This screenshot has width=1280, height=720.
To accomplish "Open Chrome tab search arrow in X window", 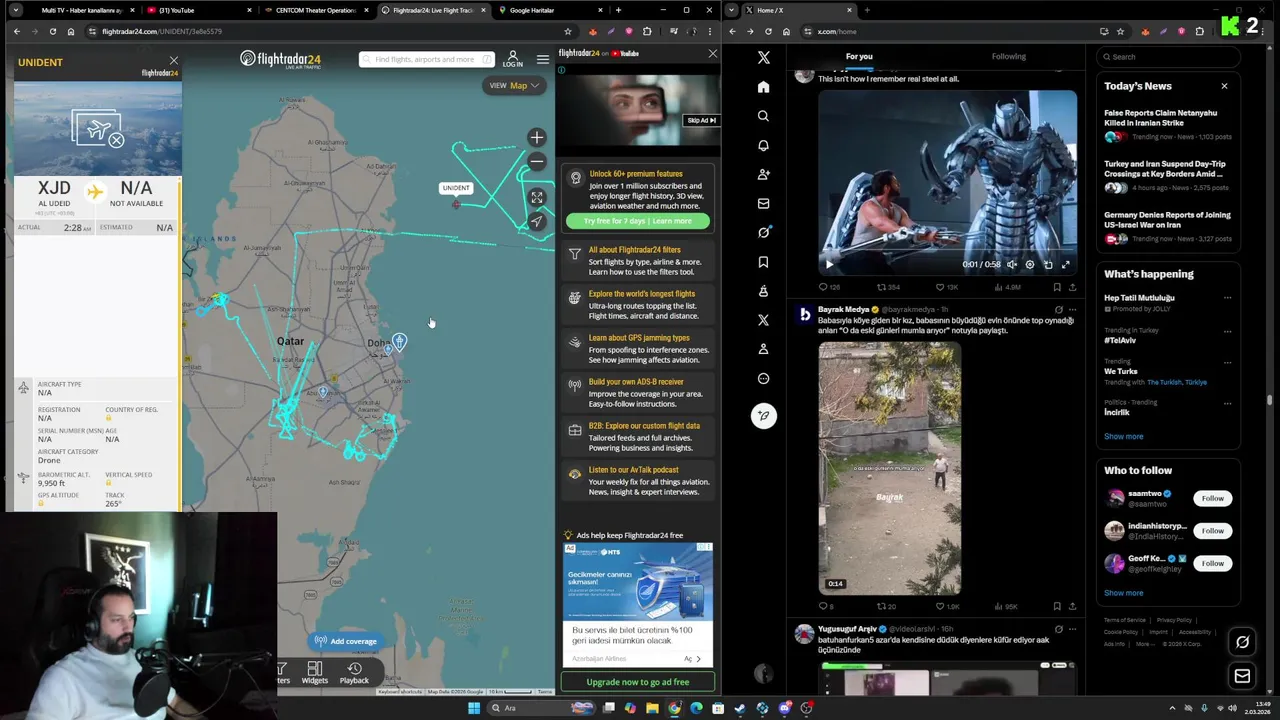I will point(733,10).
